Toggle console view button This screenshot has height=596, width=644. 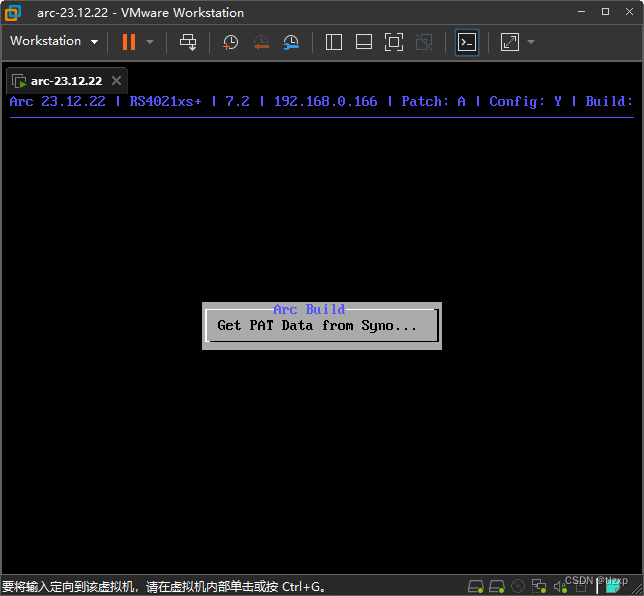click(467, 42)
